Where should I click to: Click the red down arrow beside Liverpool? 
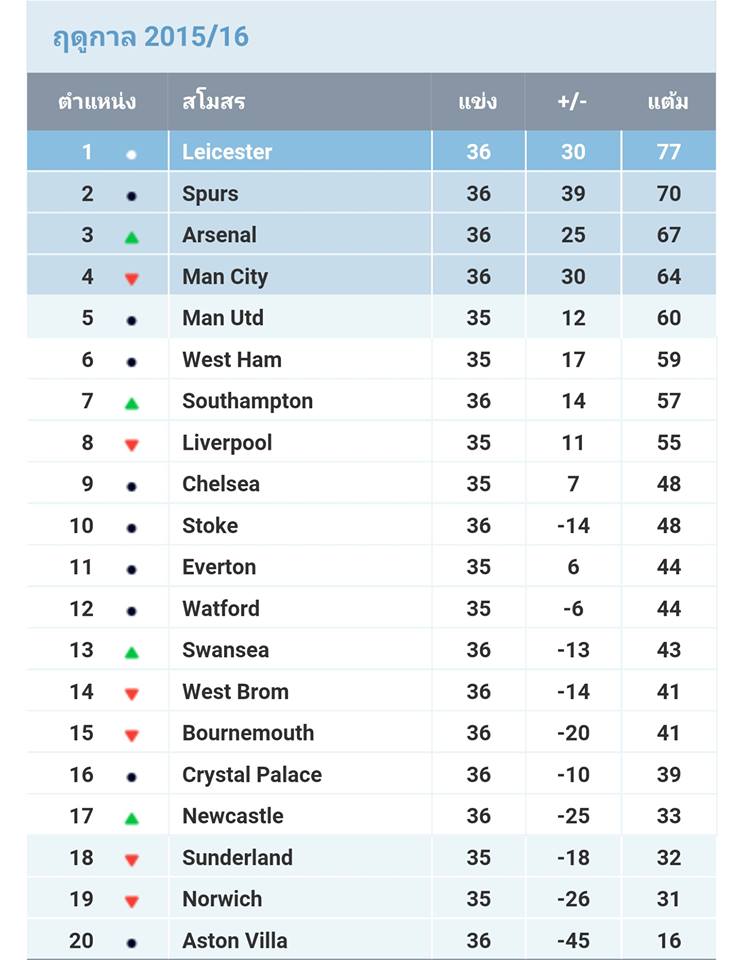click(132, 445)
